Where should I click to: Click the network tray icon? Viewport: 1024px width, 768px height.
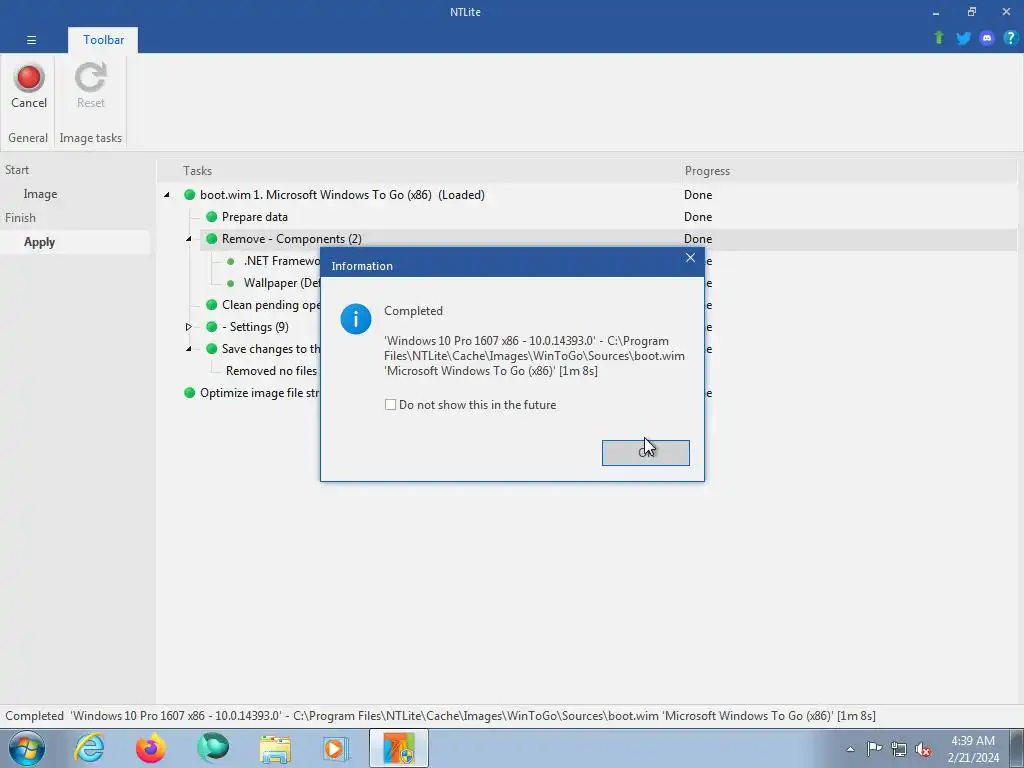pyautogui.click(x=899, y=749)
